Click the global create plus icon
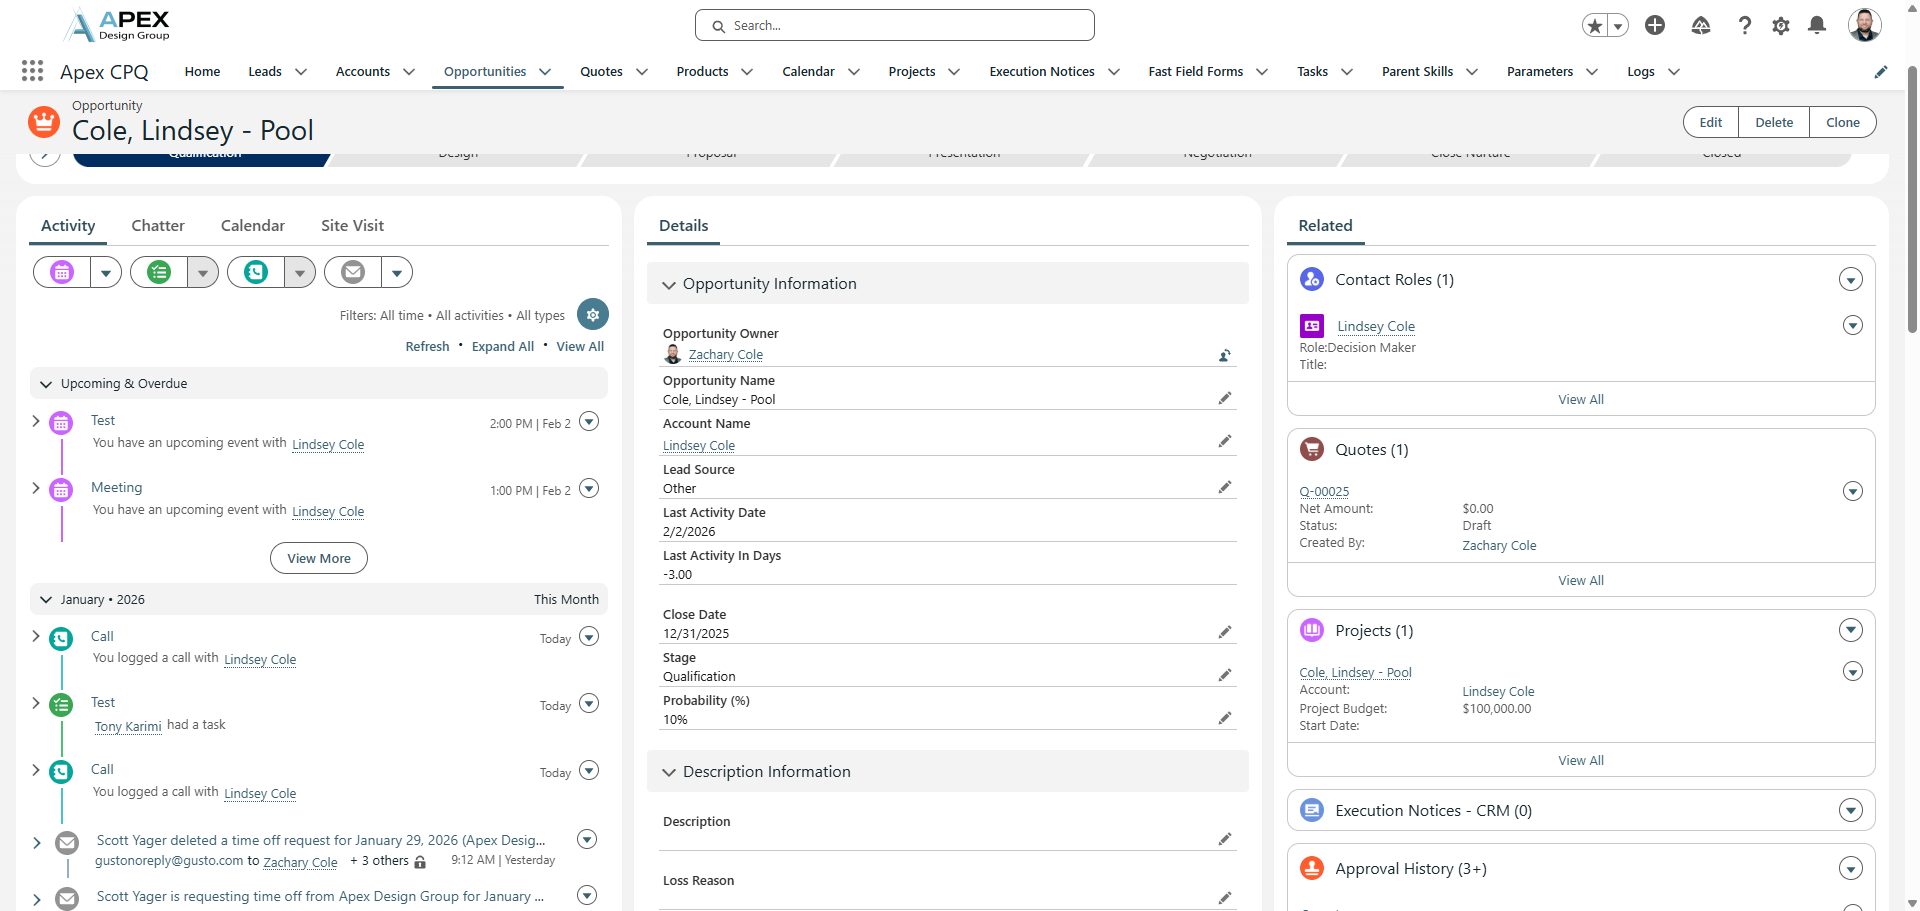 point(1655,26)
